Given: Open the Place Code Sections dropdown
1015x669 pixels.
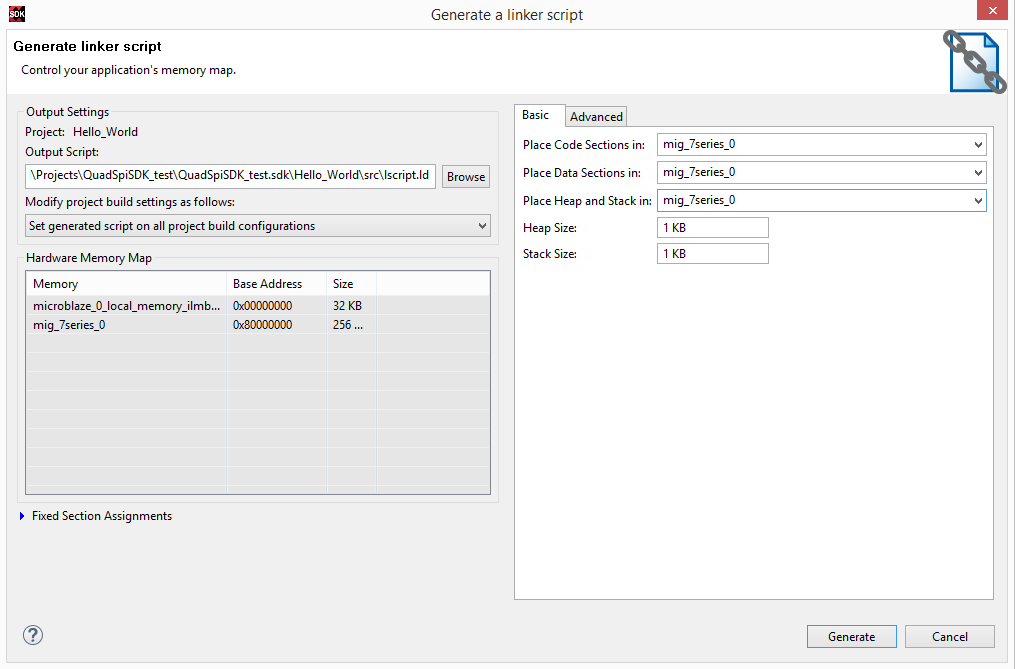Looking at the screenshot, I should point(821,144).
